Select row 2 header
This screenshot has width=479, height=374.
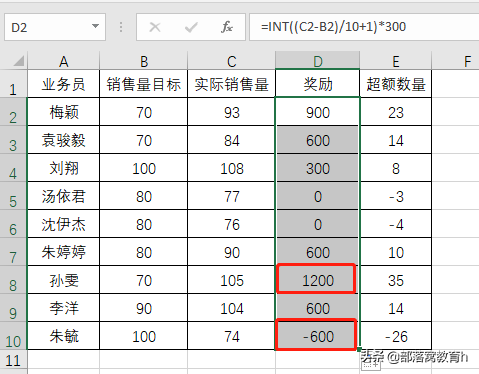(13, 112)
